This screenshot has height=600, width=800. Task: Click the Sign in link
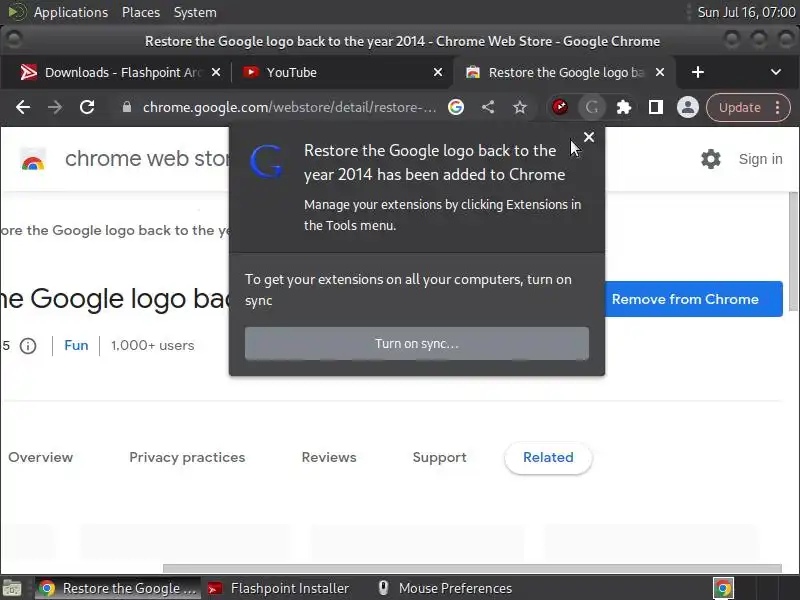point(760,159)
